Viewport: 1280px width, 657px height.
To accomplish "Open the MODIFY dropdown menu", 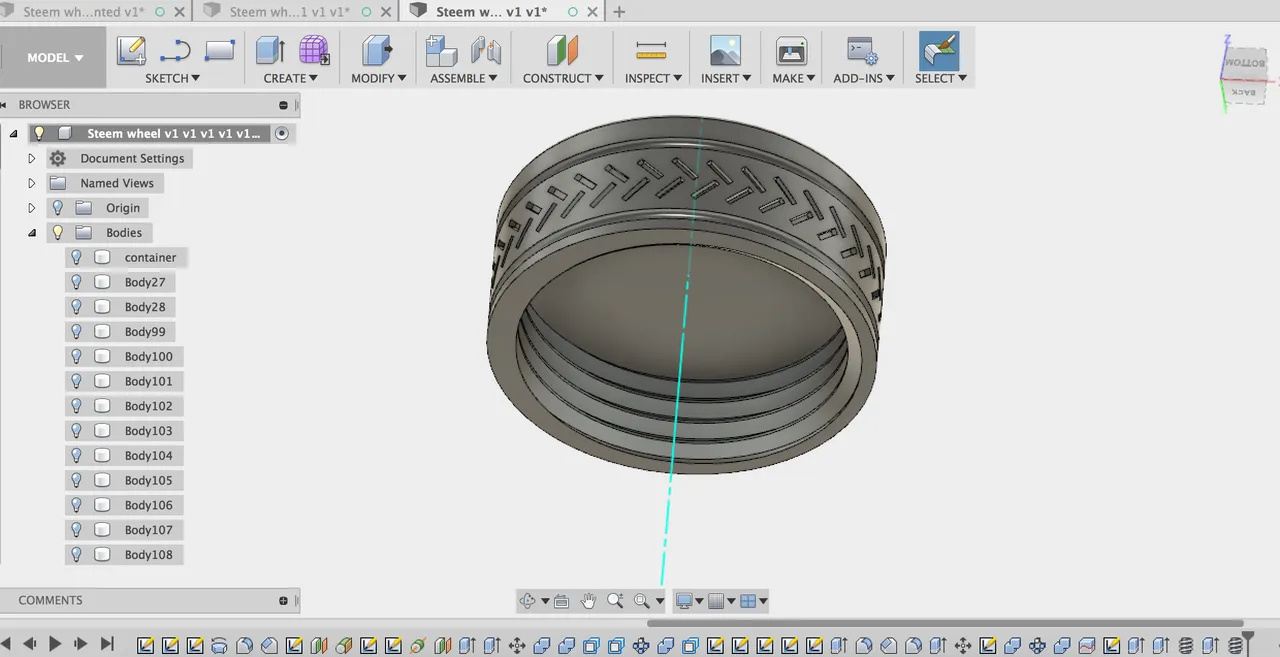I will 378,78.
